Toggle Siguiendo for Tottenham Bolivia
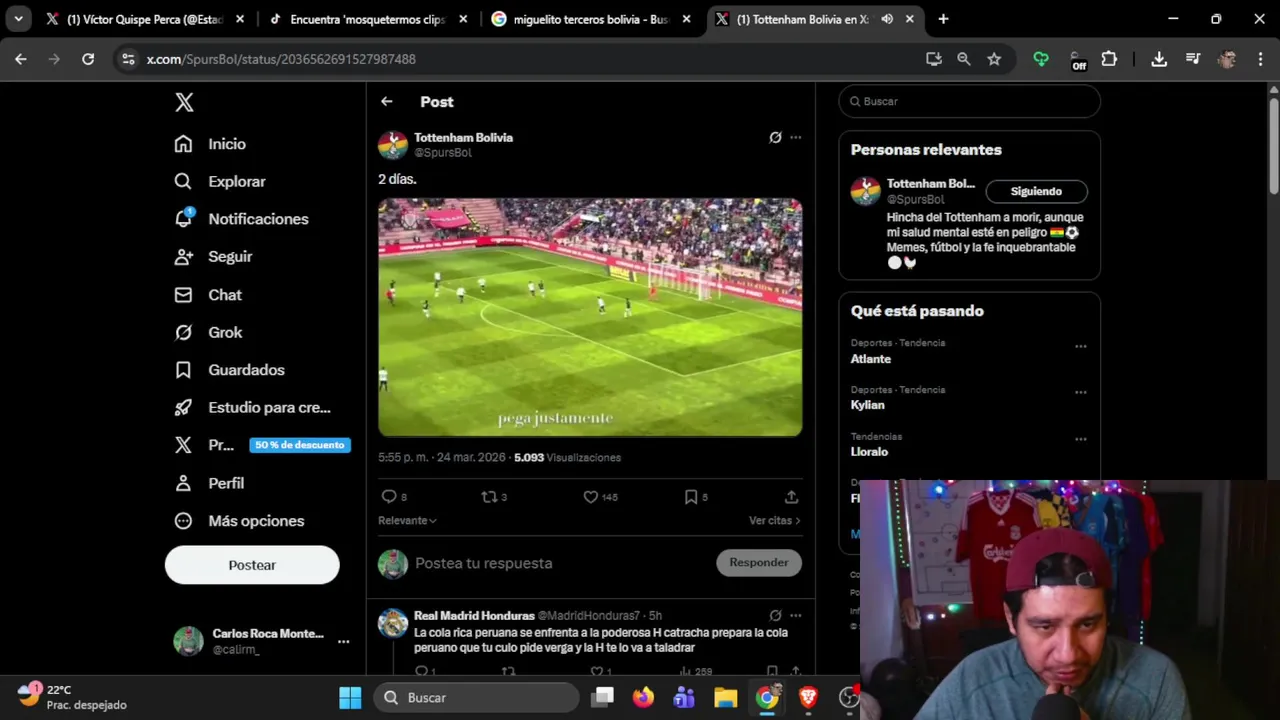Image resolution: width=1280 pixels, height=720 pixels. pyautogui.click(x=1036, y=191)
